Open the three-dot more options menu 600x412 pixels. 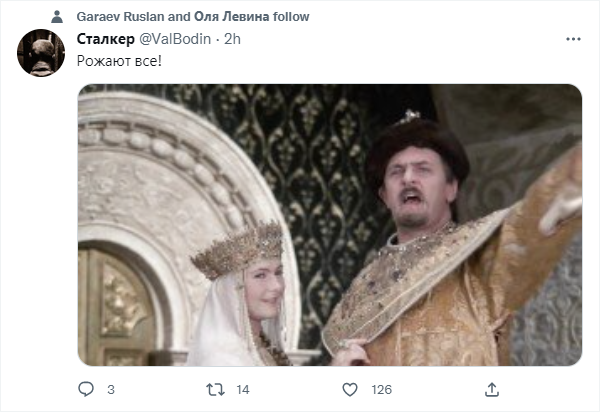click(x=573, y=39)
